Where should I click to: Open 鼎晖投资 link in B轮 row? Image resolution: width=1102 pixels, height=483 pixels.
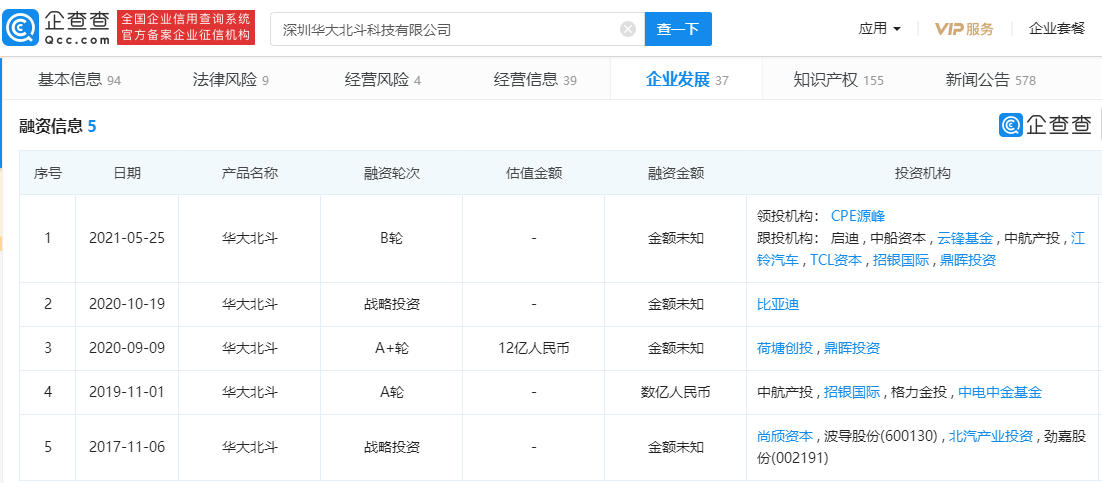(968, 260)
